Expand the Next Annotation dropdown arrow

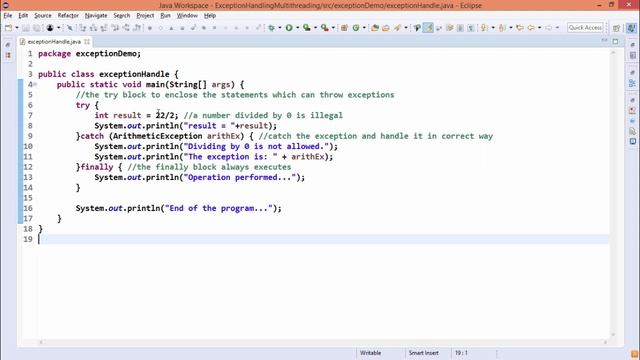click(x=493, y=28)
